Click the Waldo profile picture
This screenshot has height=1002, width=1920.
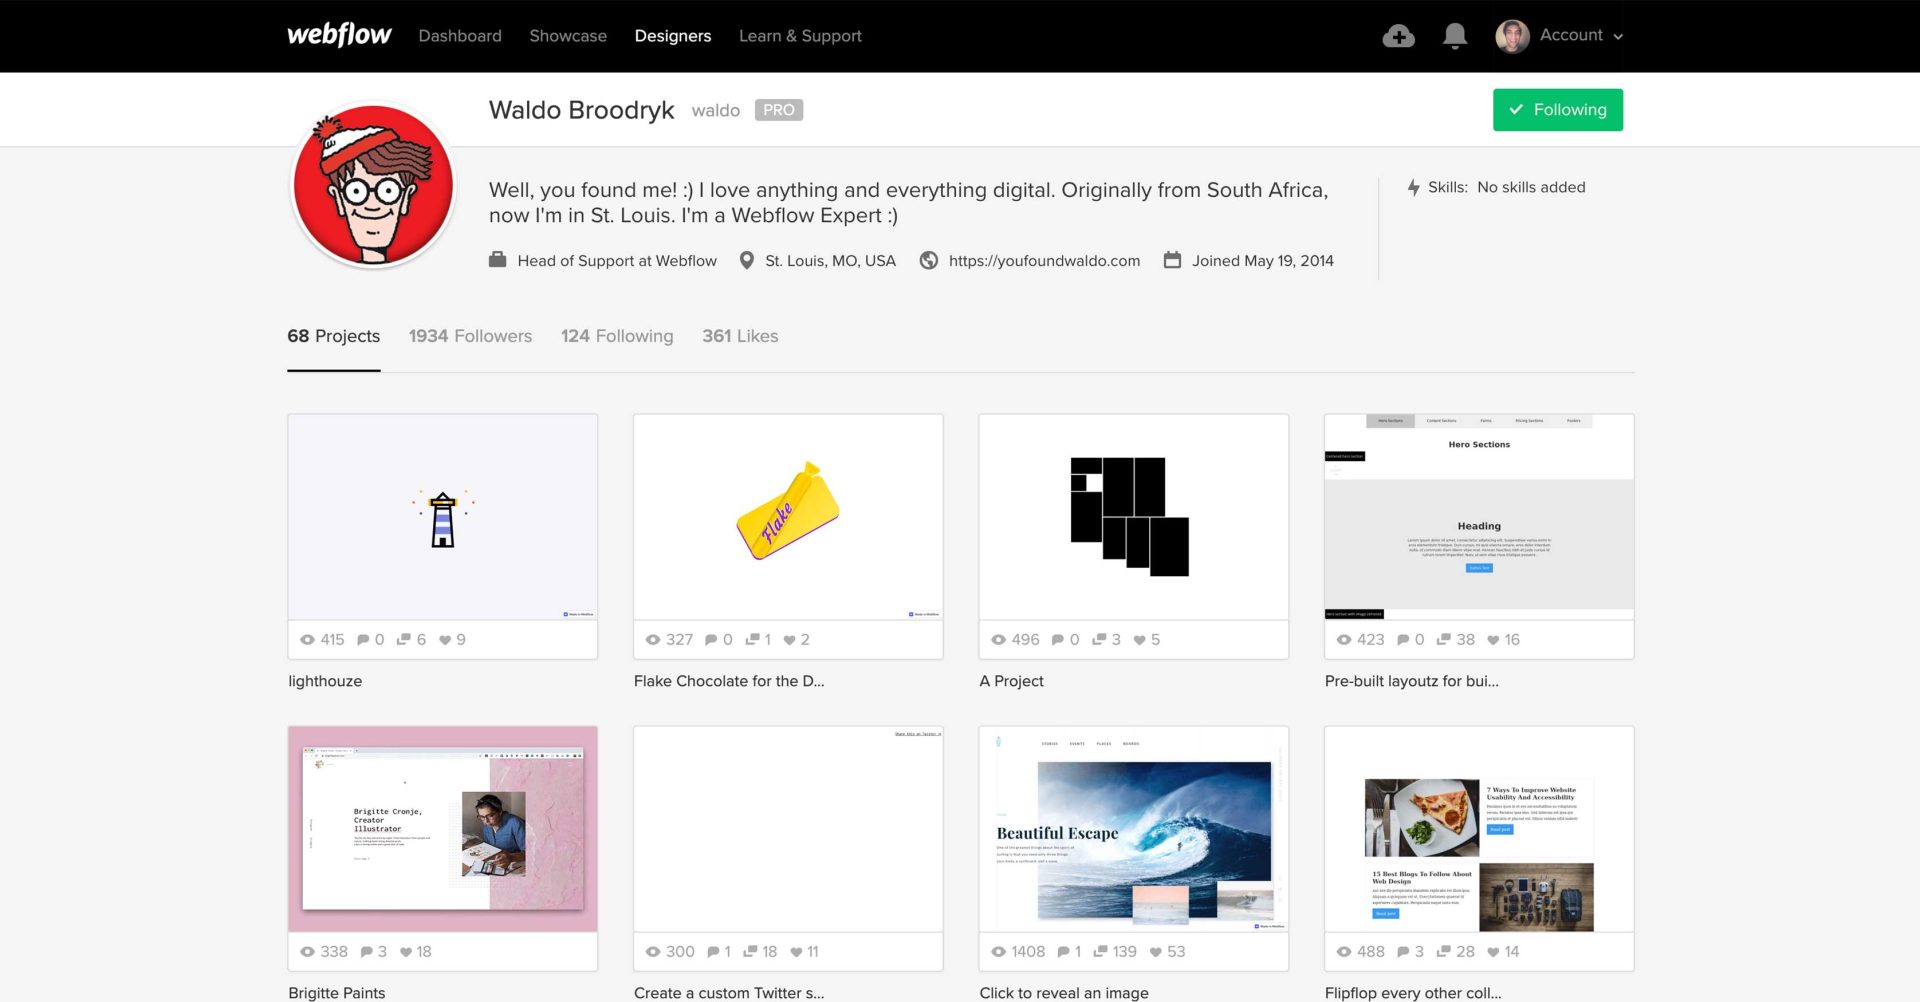tap(373, 185)
